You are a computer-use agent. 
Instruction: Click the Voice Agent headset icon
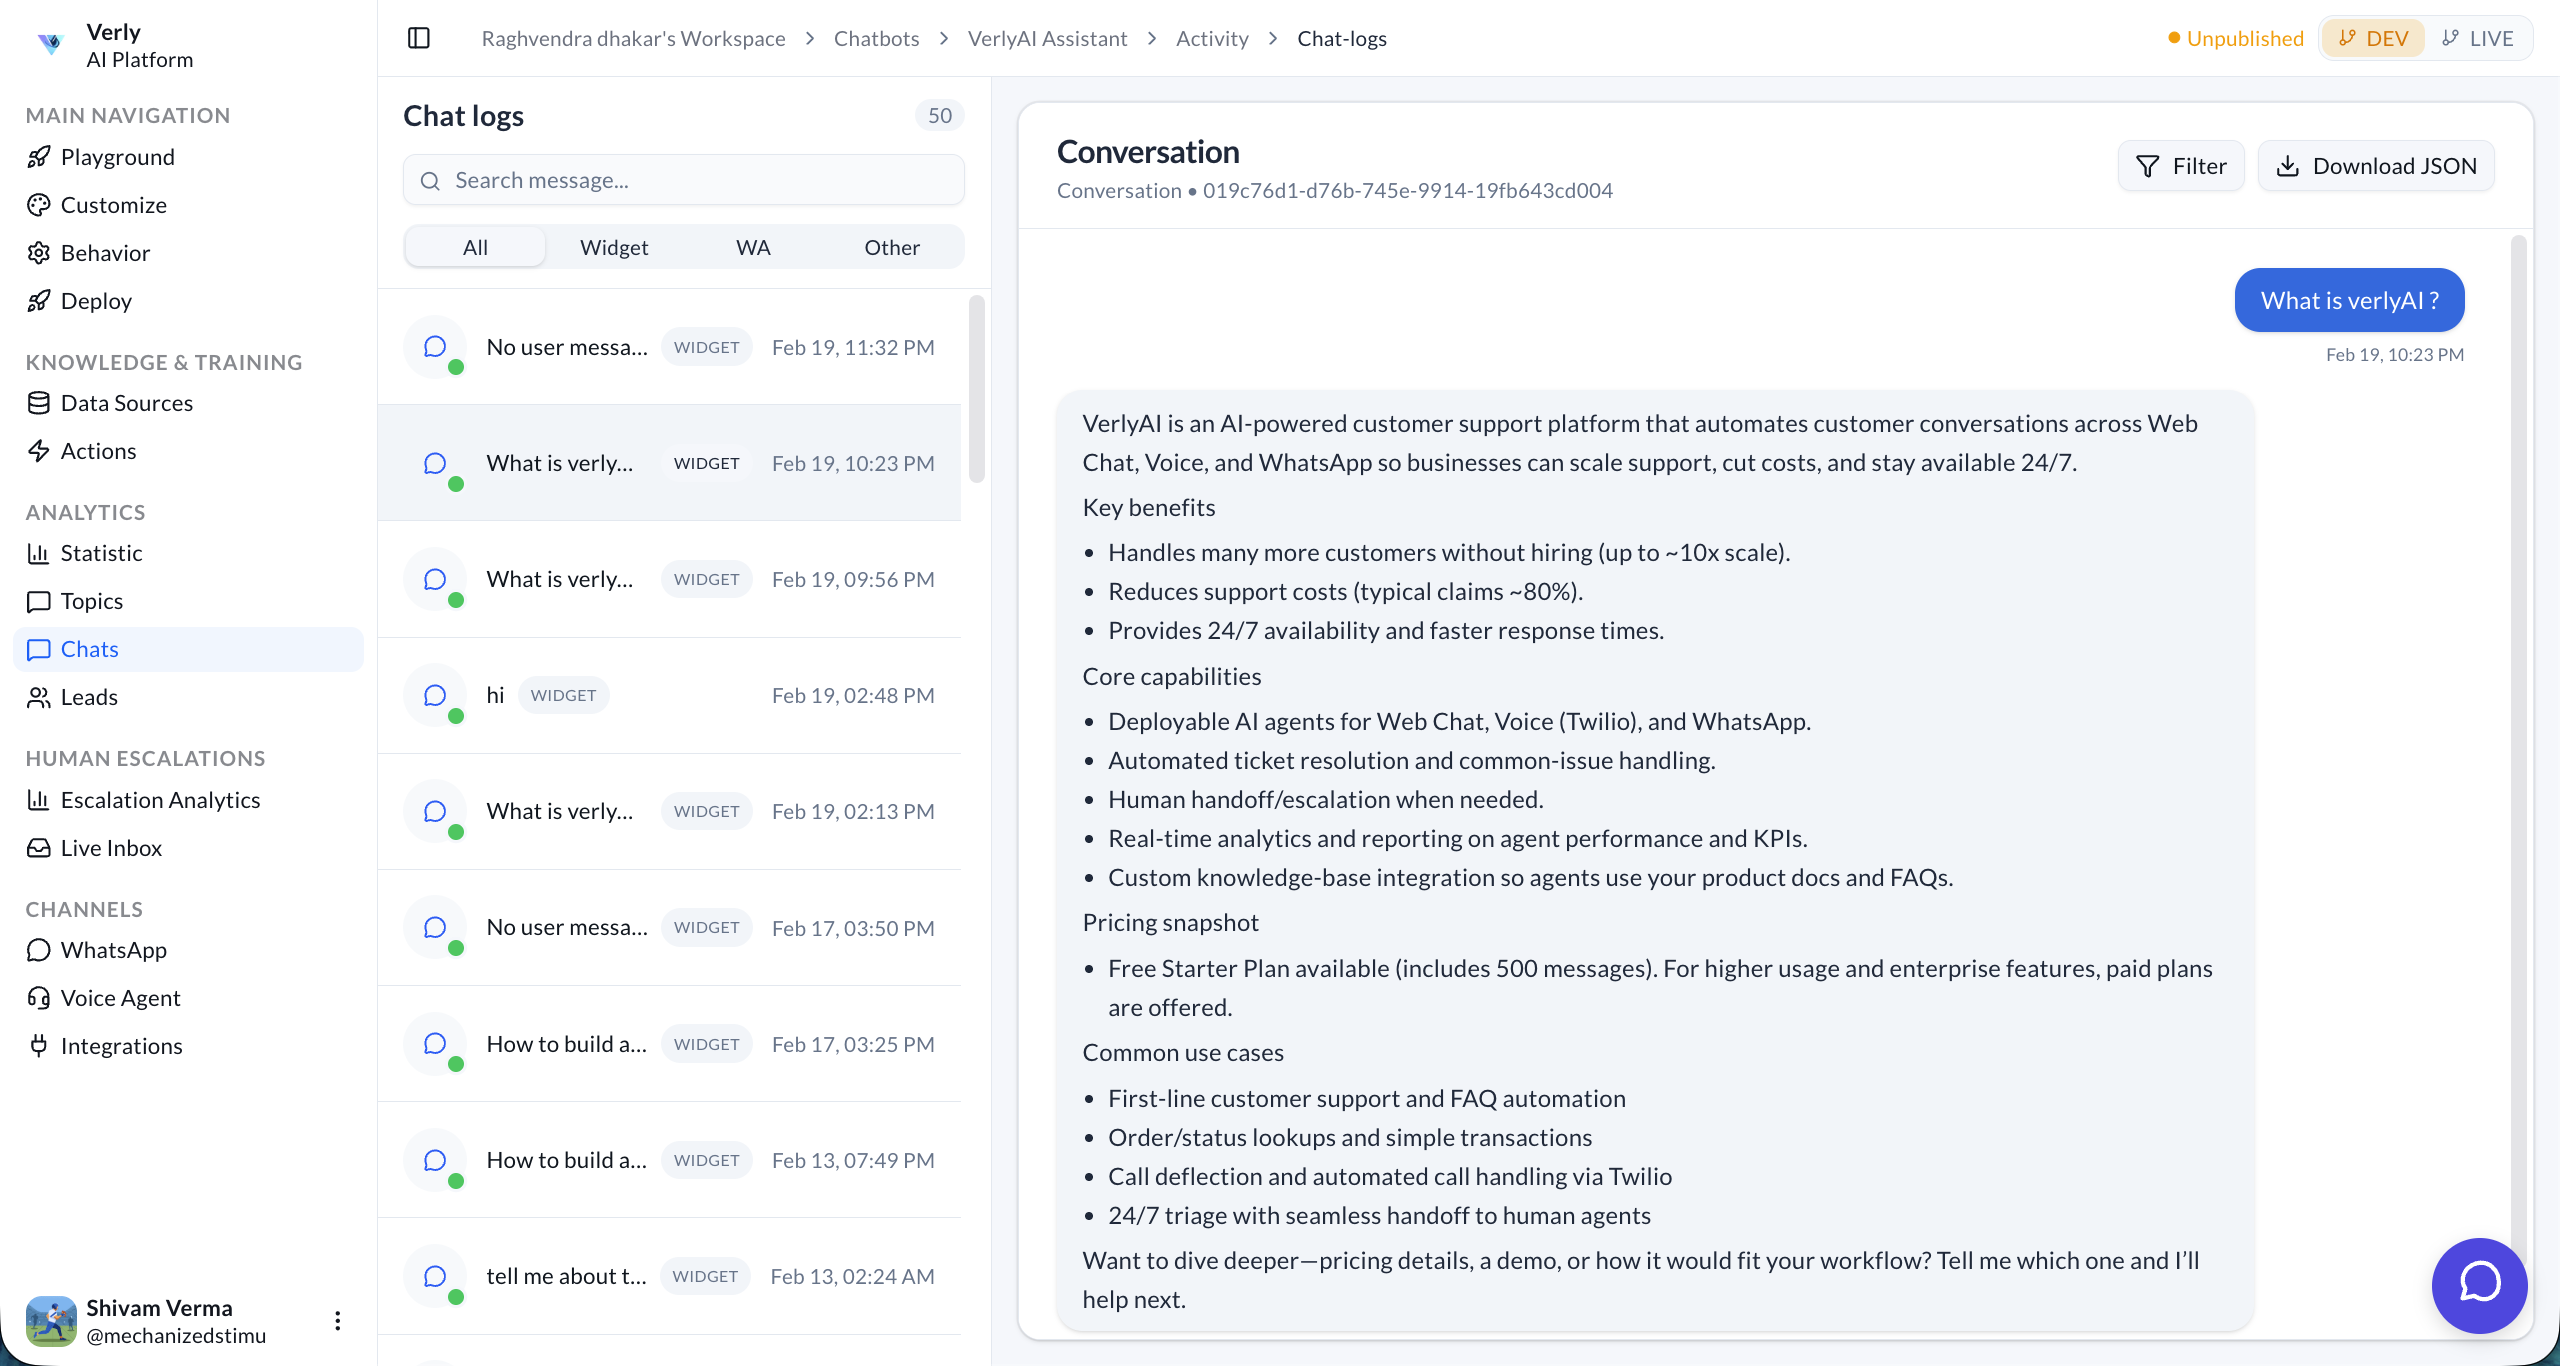(39, 998)
